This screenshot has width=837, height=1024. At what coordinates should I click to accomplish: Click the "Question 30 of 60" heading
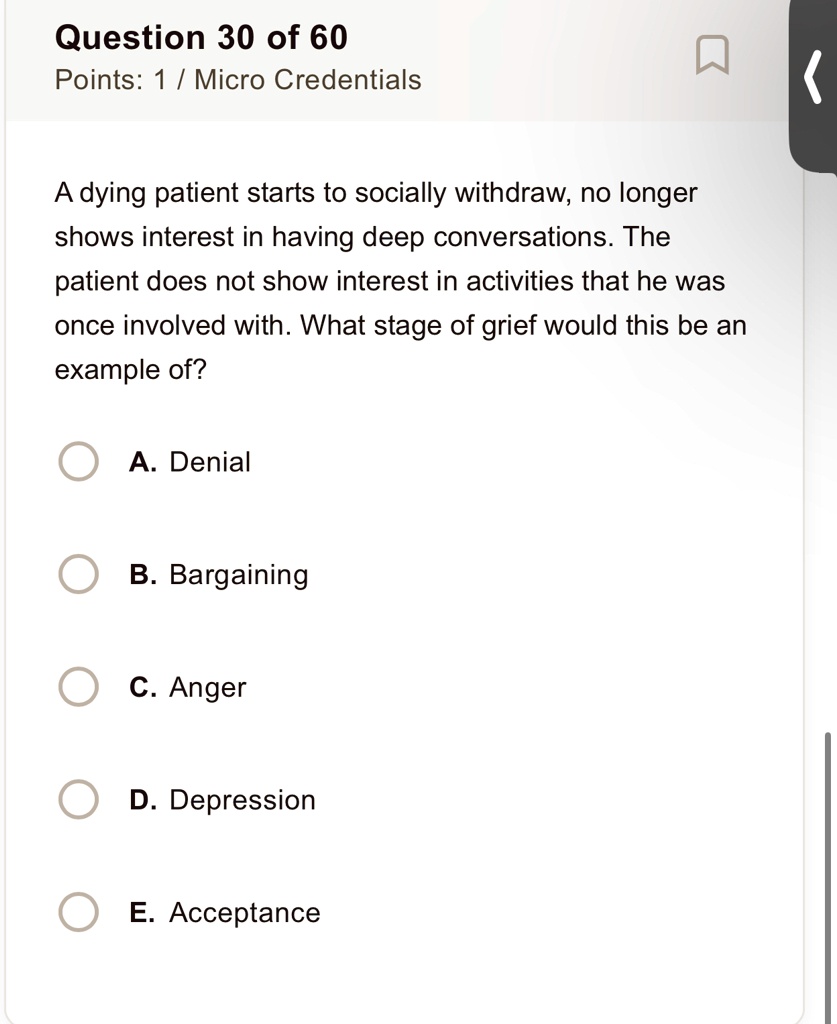pyautogui.click(x=201, y=37)
